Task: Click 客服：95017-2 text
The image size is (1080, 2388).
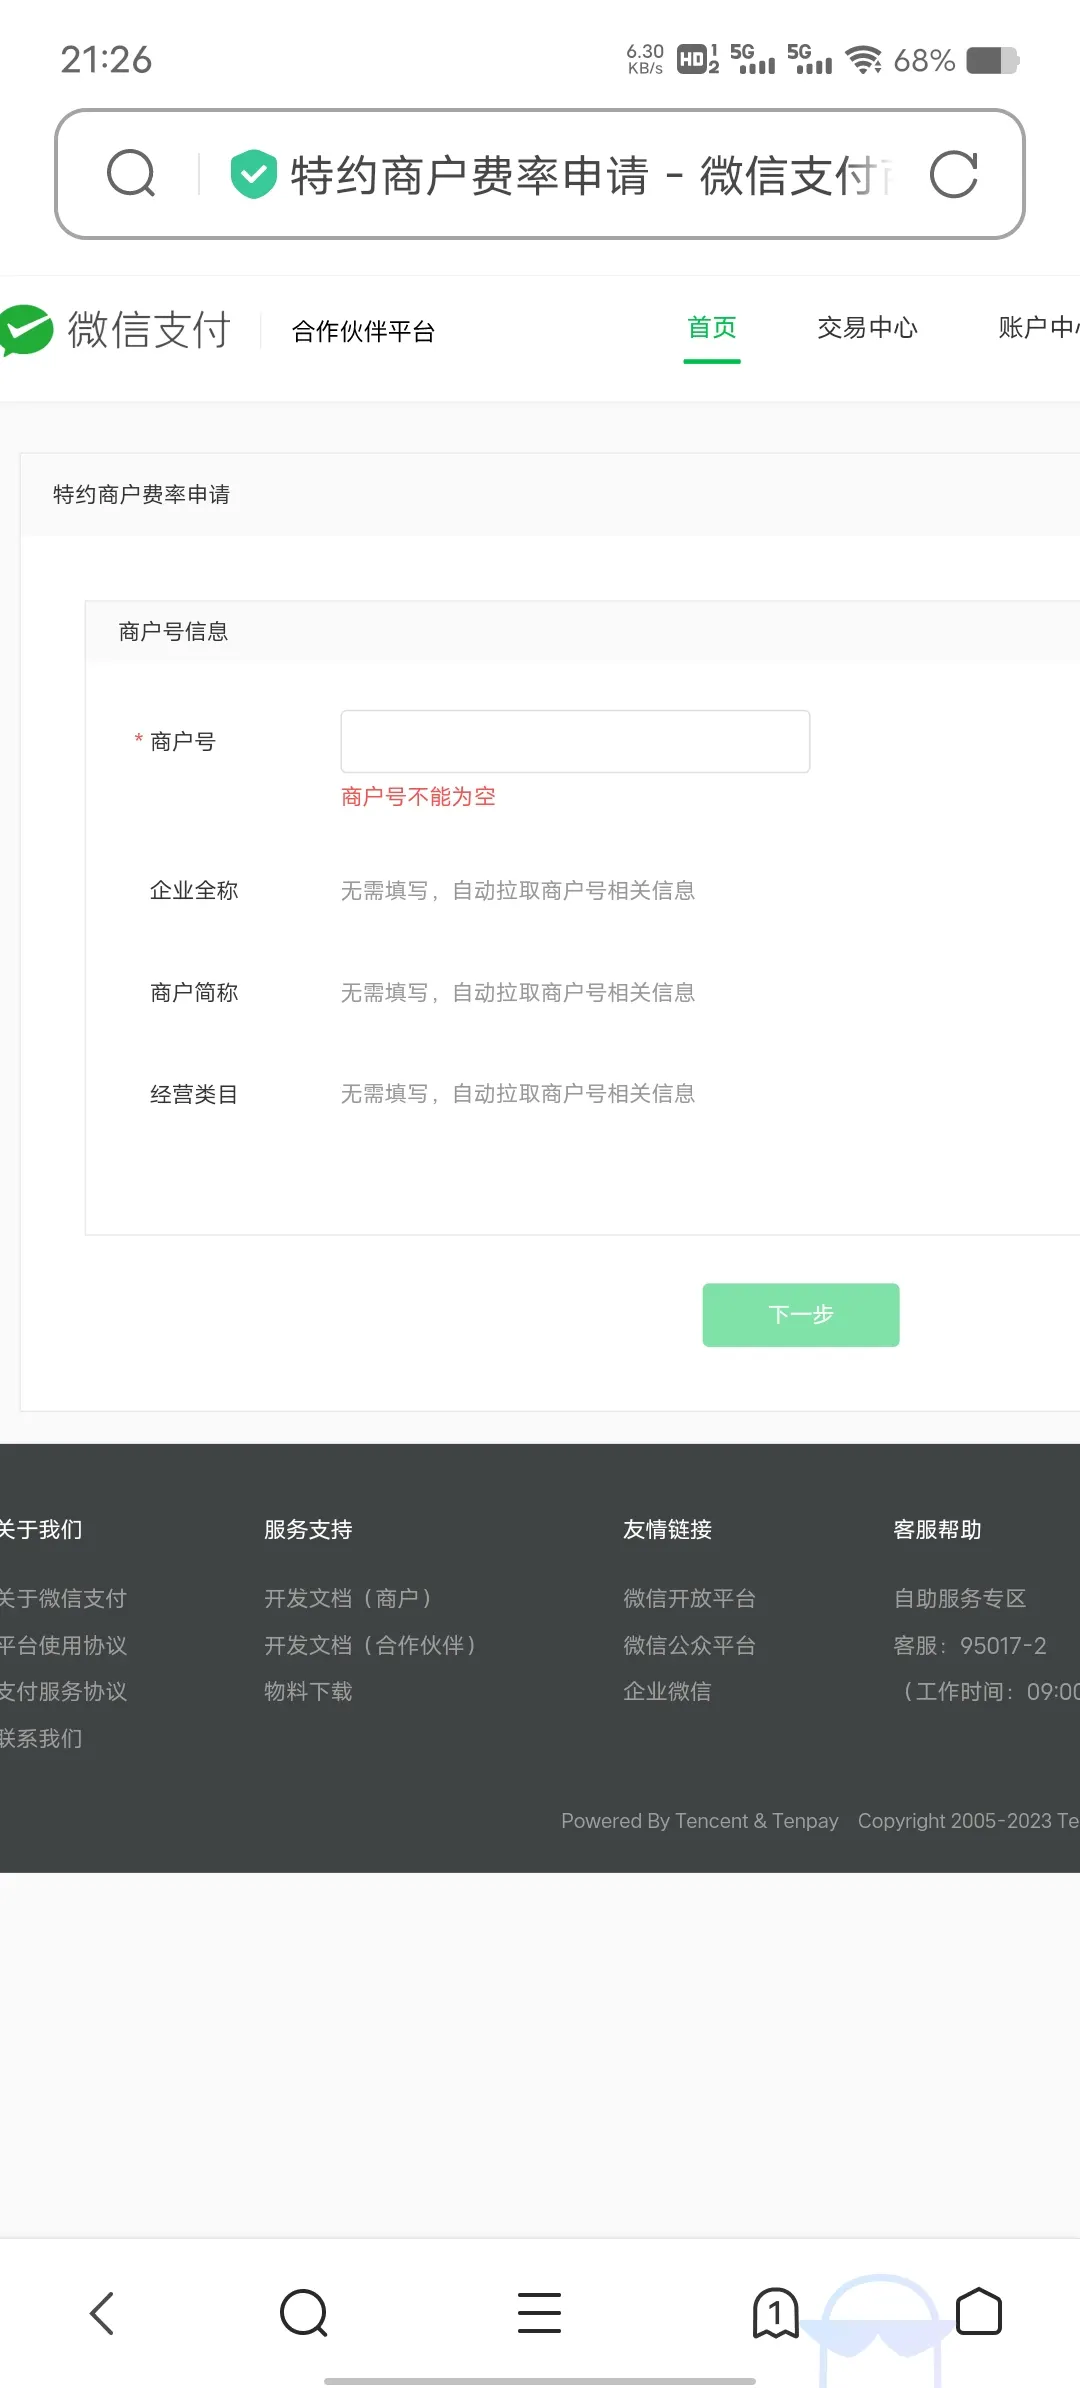Action: pyautogui.click(x=969, y=1645)
